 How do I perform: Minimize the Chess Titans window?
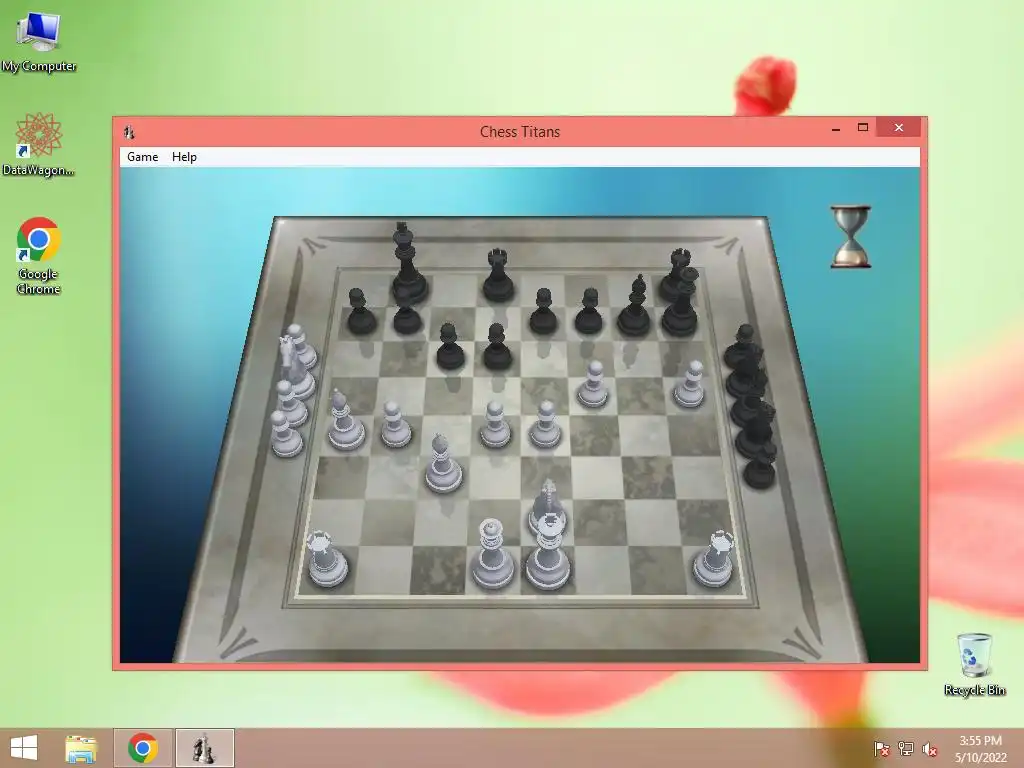tap(836, 129)
